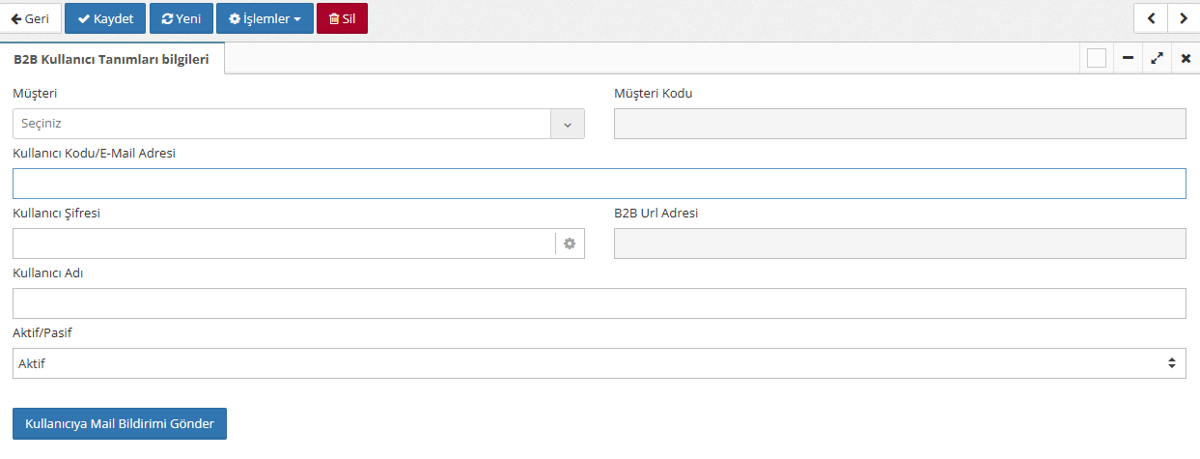Click the Geri back button
This screenshot has height=459, width=1200.
31,19
